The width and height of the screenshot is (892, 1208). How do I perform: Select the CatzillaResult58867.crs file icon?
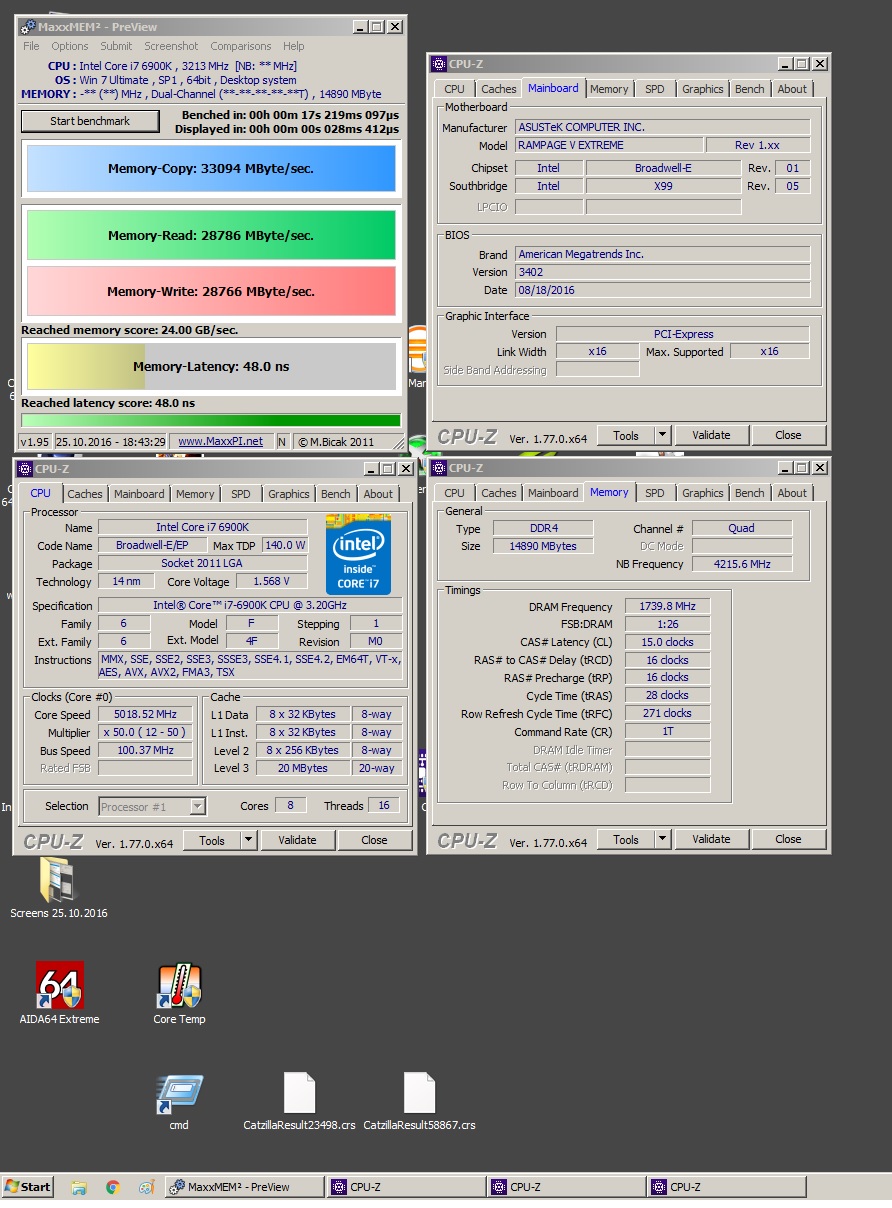pyautogui.click(x=419, y=1093)
